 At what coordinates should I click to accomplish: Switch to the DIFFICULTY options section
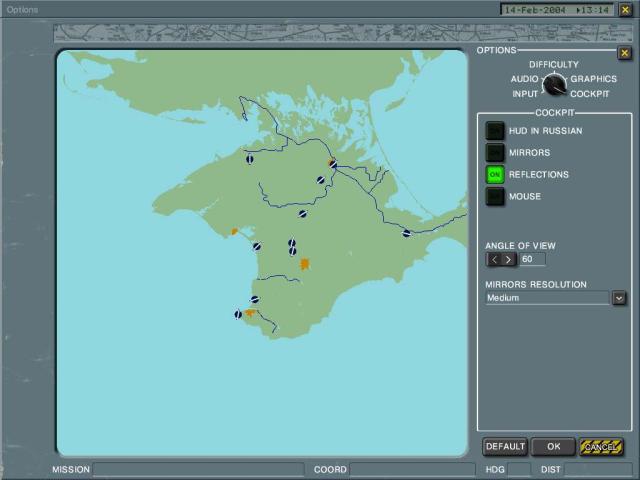click(x=553, y=65)
